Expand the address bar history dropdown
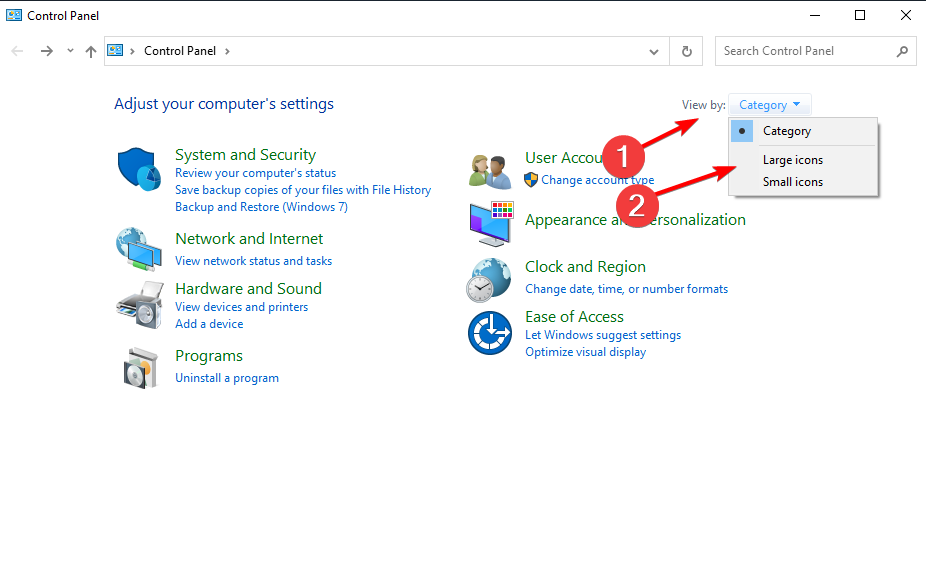The width and height of the screenshot is (926, 562). [x=654, y=51]
